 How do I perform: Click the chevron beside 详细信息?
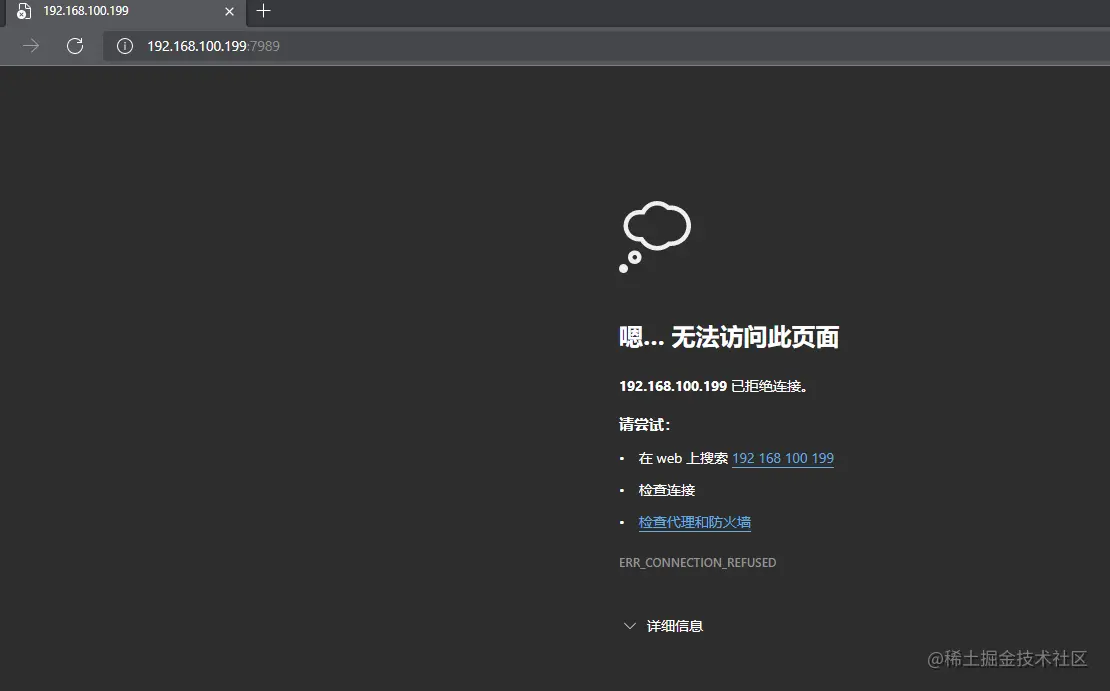pos(629,626)
